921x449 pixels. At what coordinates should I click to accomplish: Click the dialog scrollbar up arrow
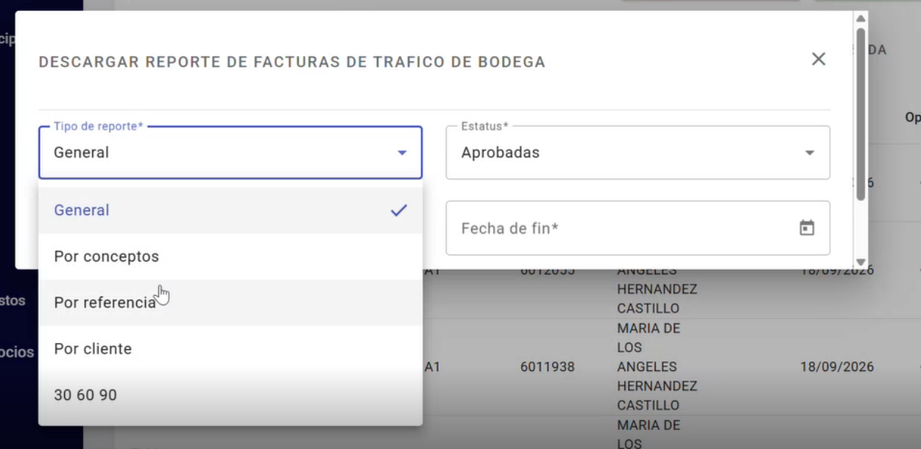point(861,19)
